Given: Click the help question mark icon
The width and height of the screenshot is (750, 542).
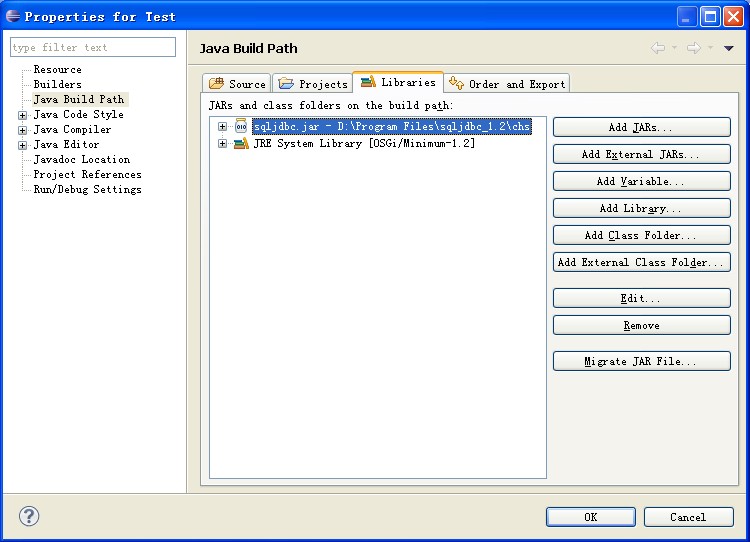Looking at the screenshot, I should [29, 516].
